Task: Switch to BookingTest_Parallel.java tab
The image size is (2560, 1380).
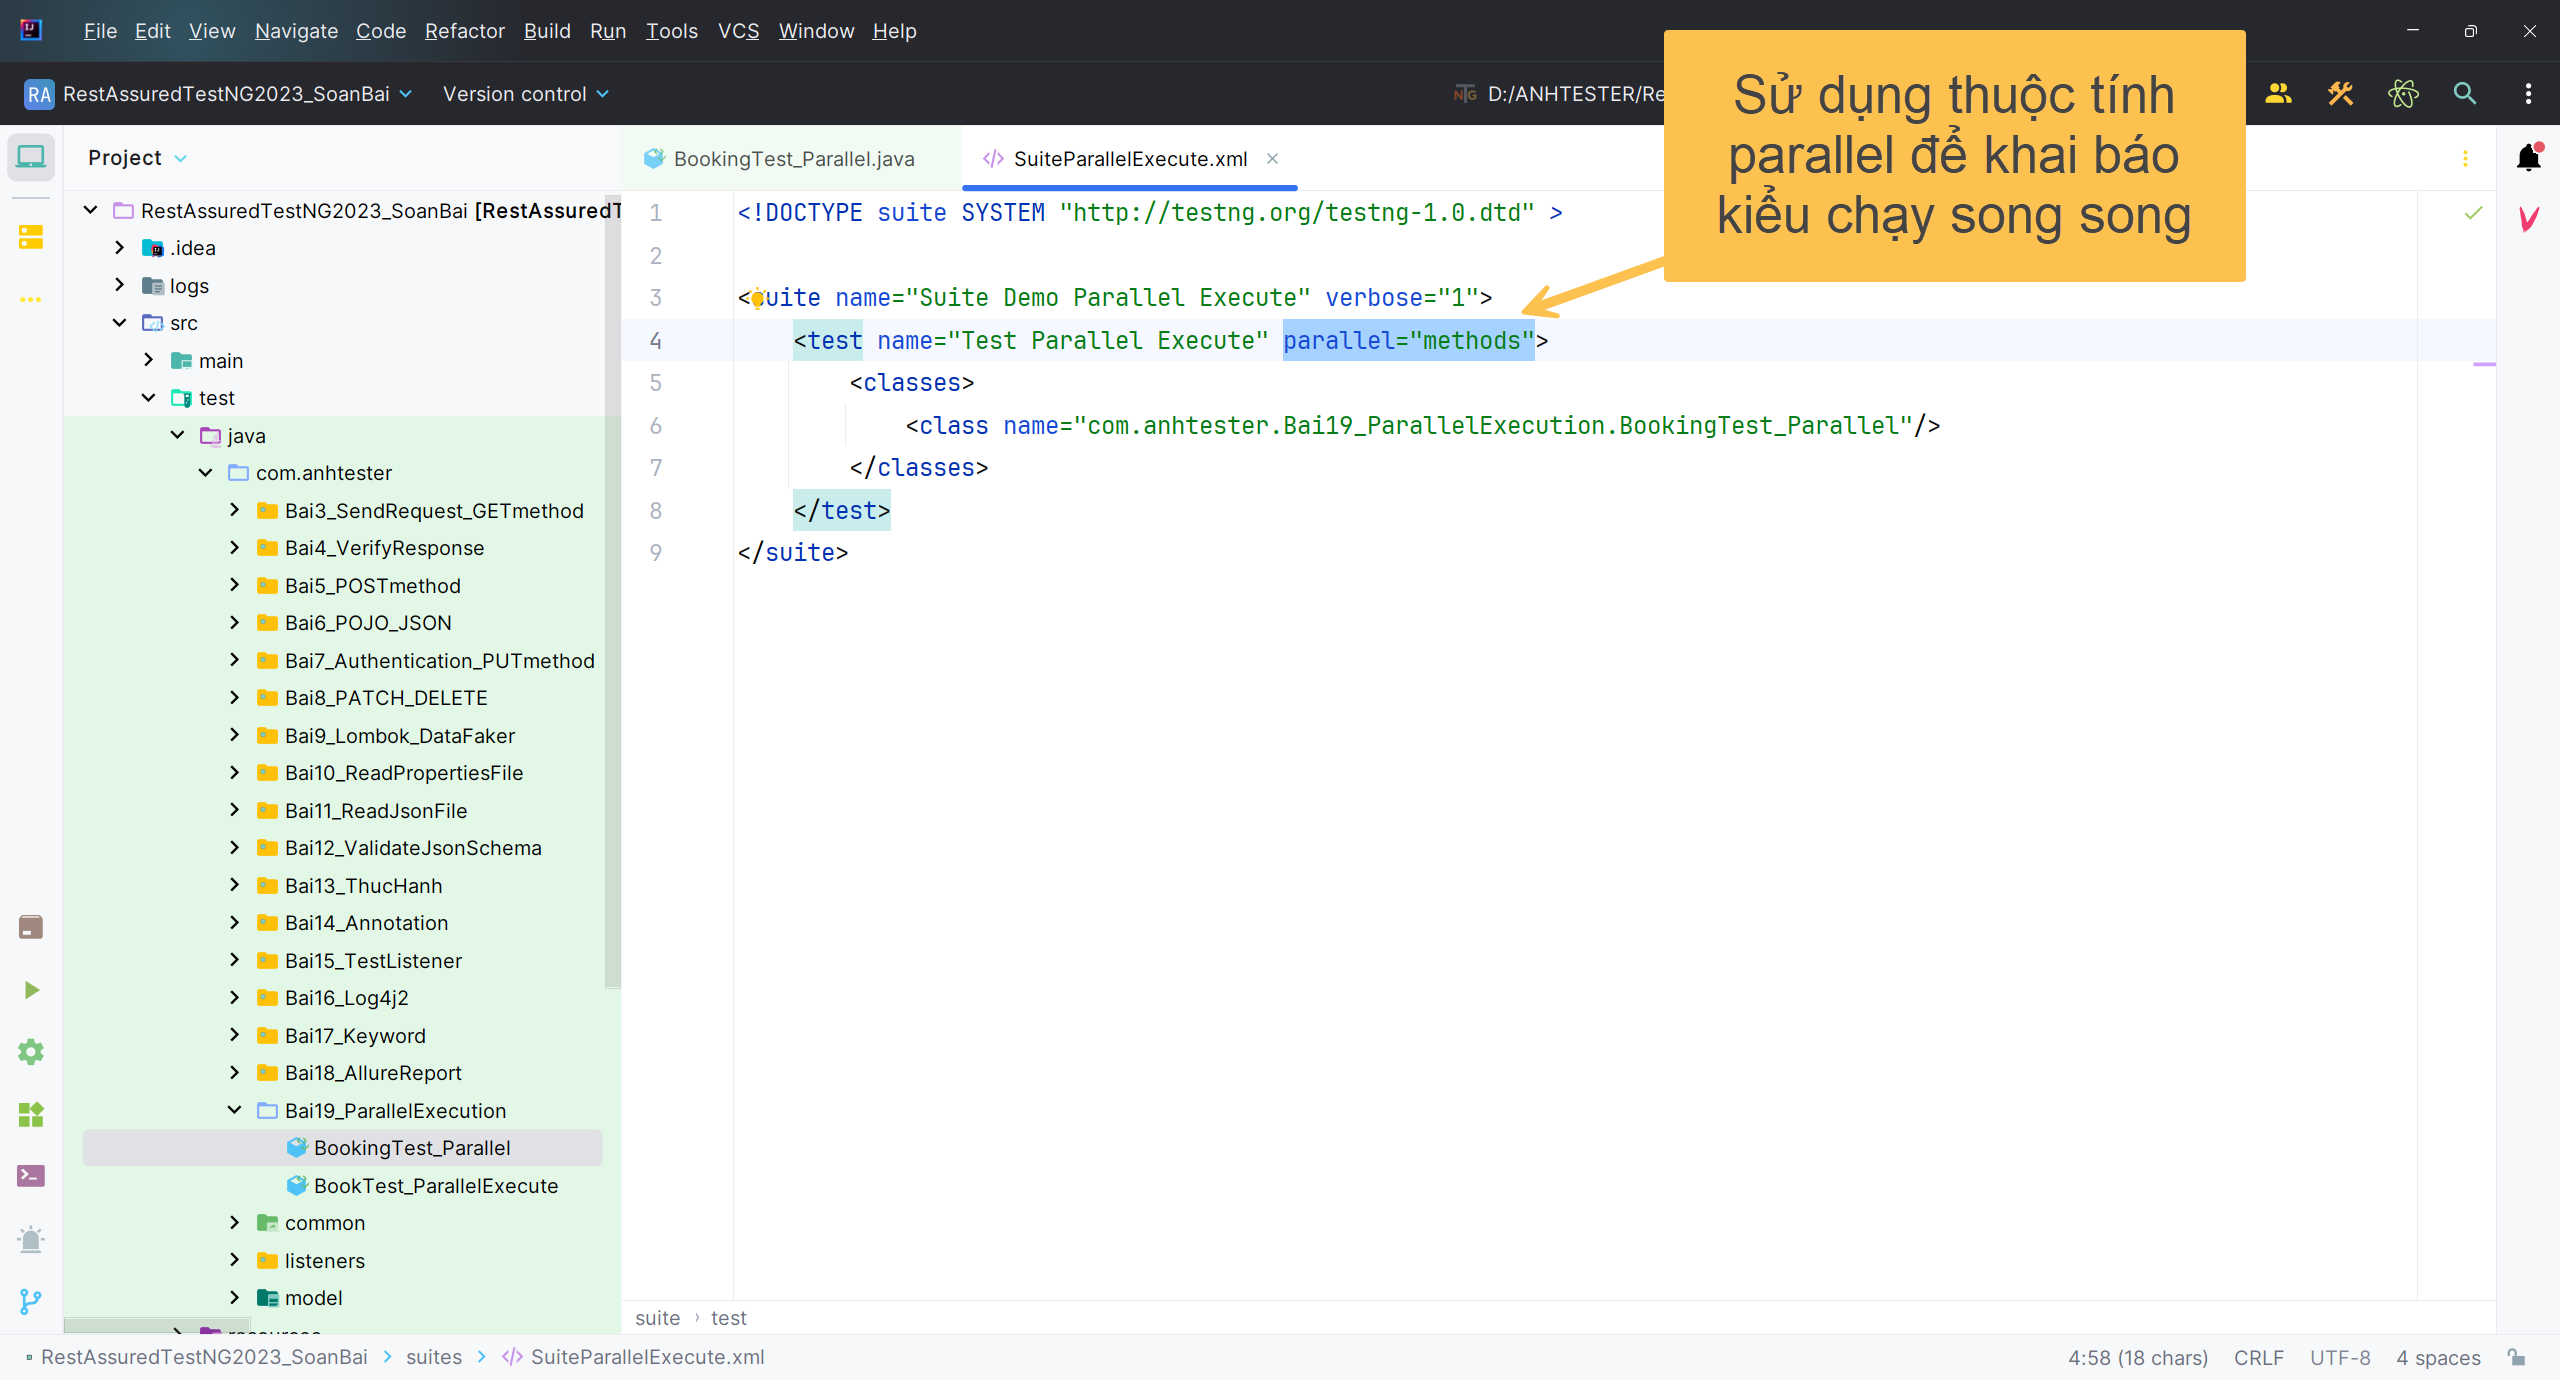Action: [x=780, y=159]
